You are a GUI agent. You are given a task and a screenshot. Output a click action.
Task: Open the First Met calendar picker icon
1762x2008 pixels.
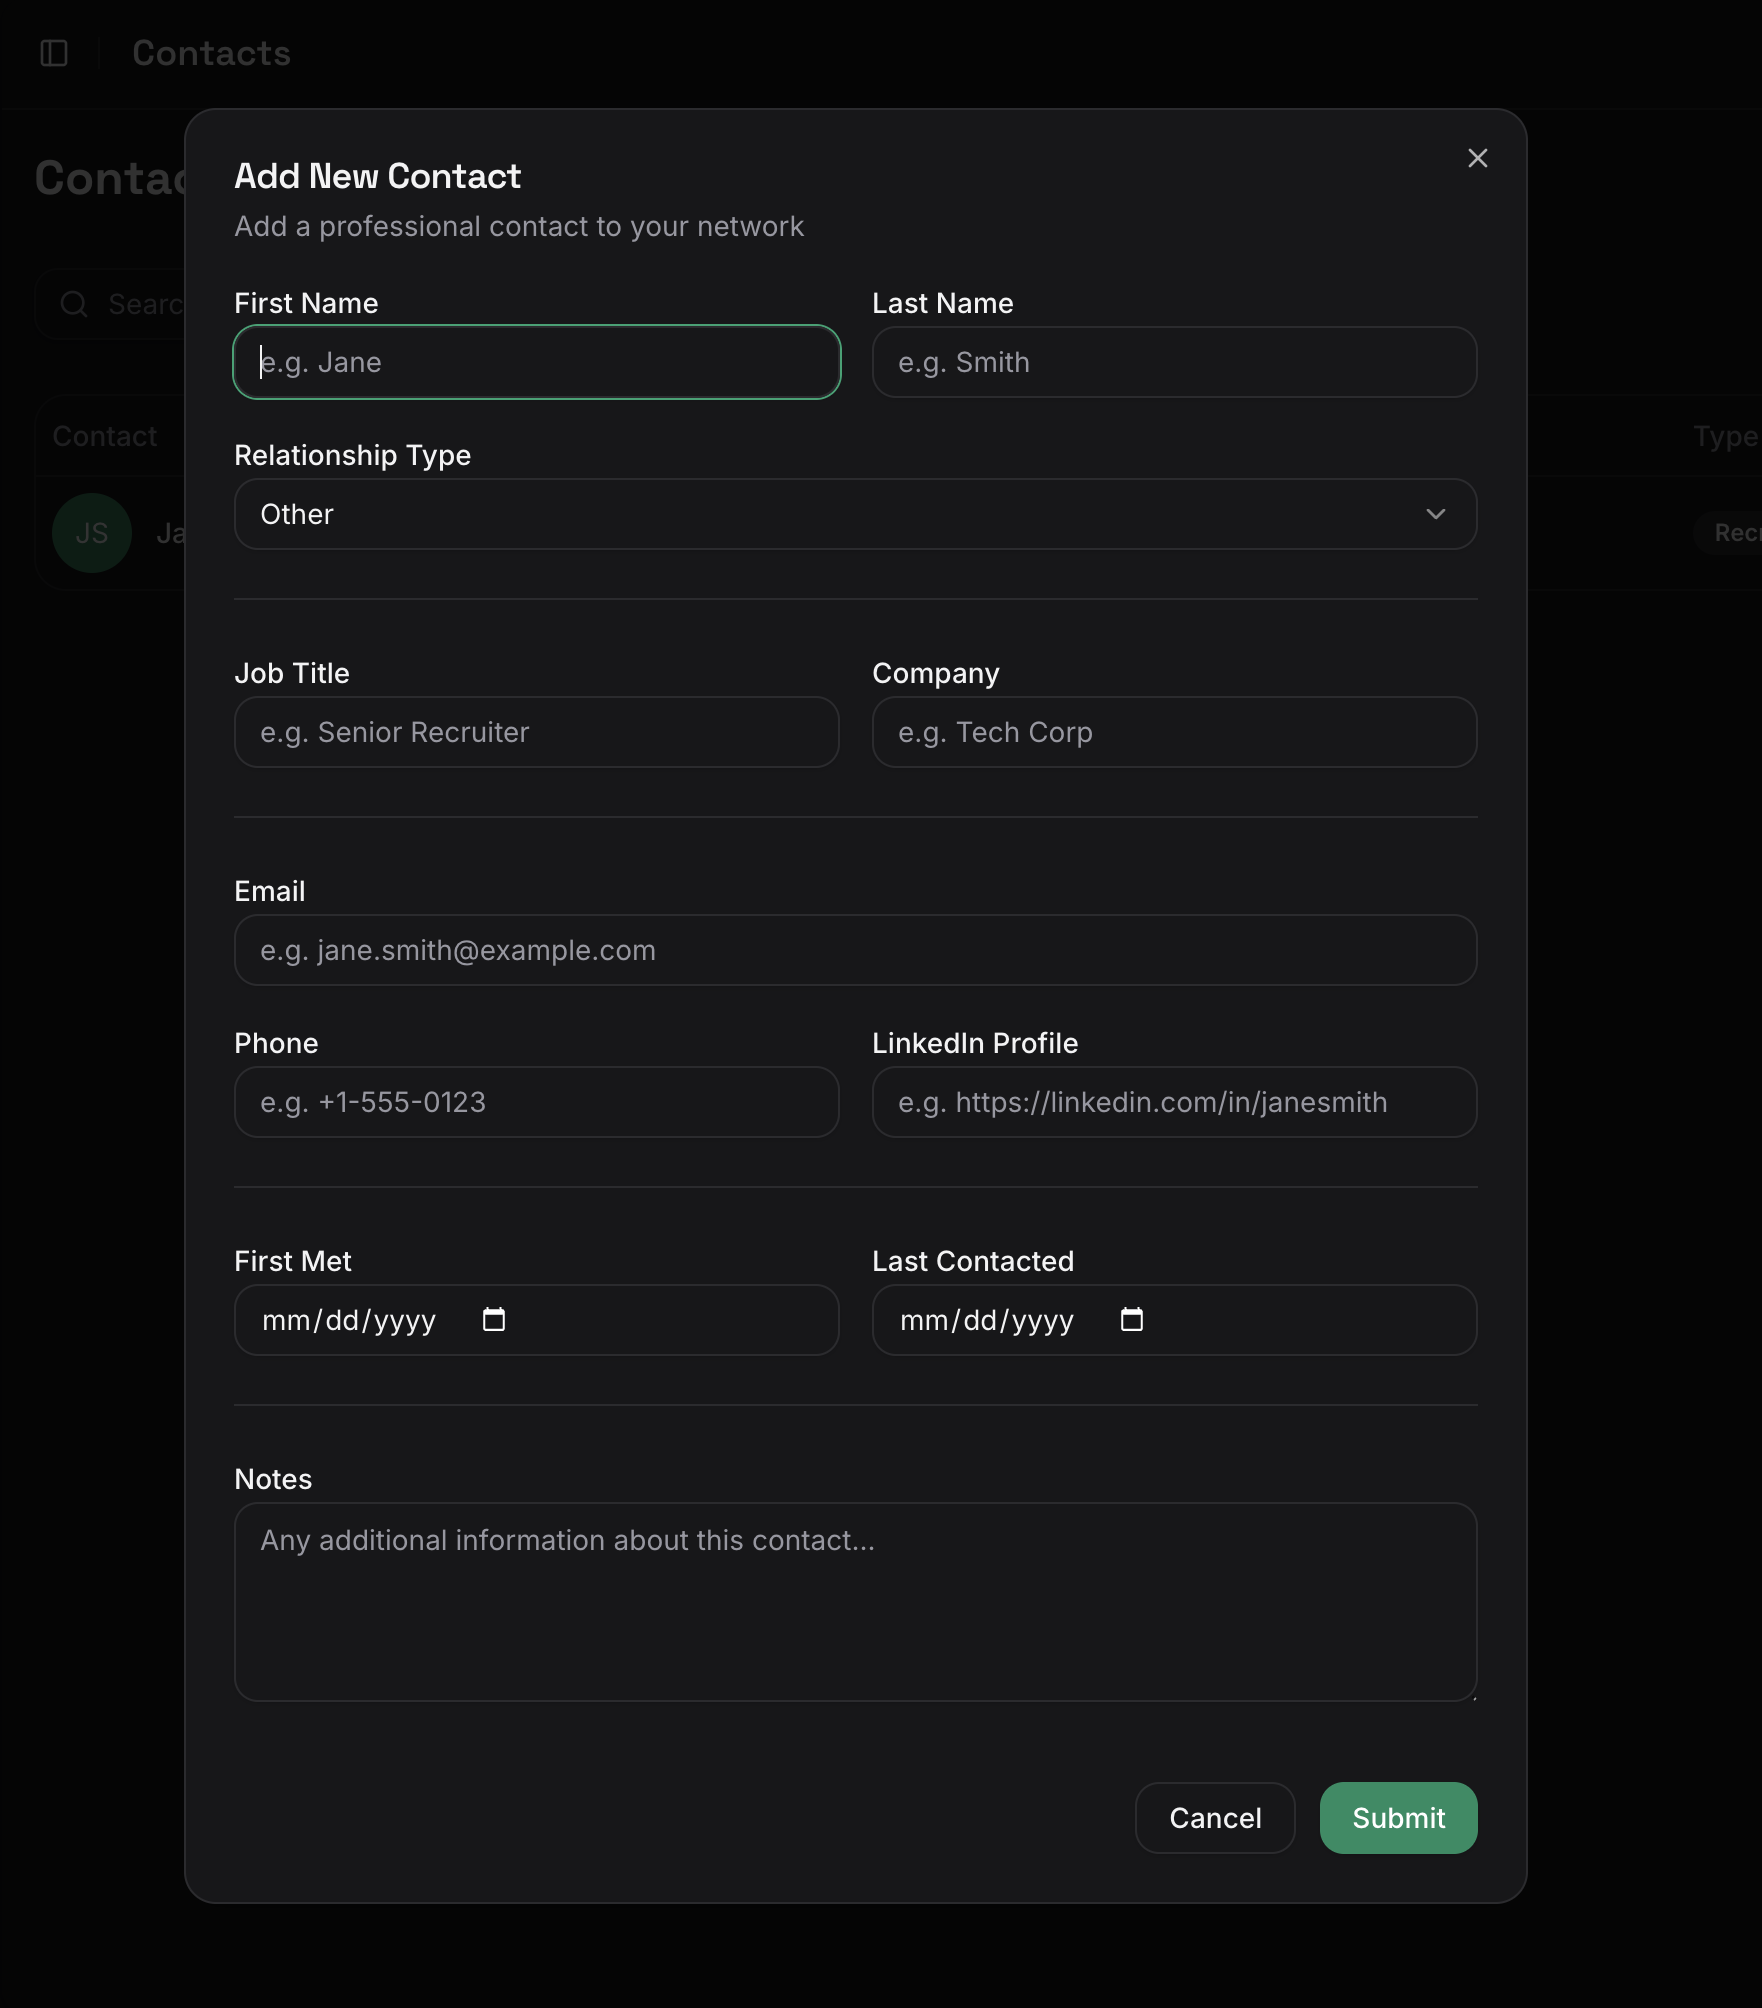pyautogui.click(x=494, y=1320)
